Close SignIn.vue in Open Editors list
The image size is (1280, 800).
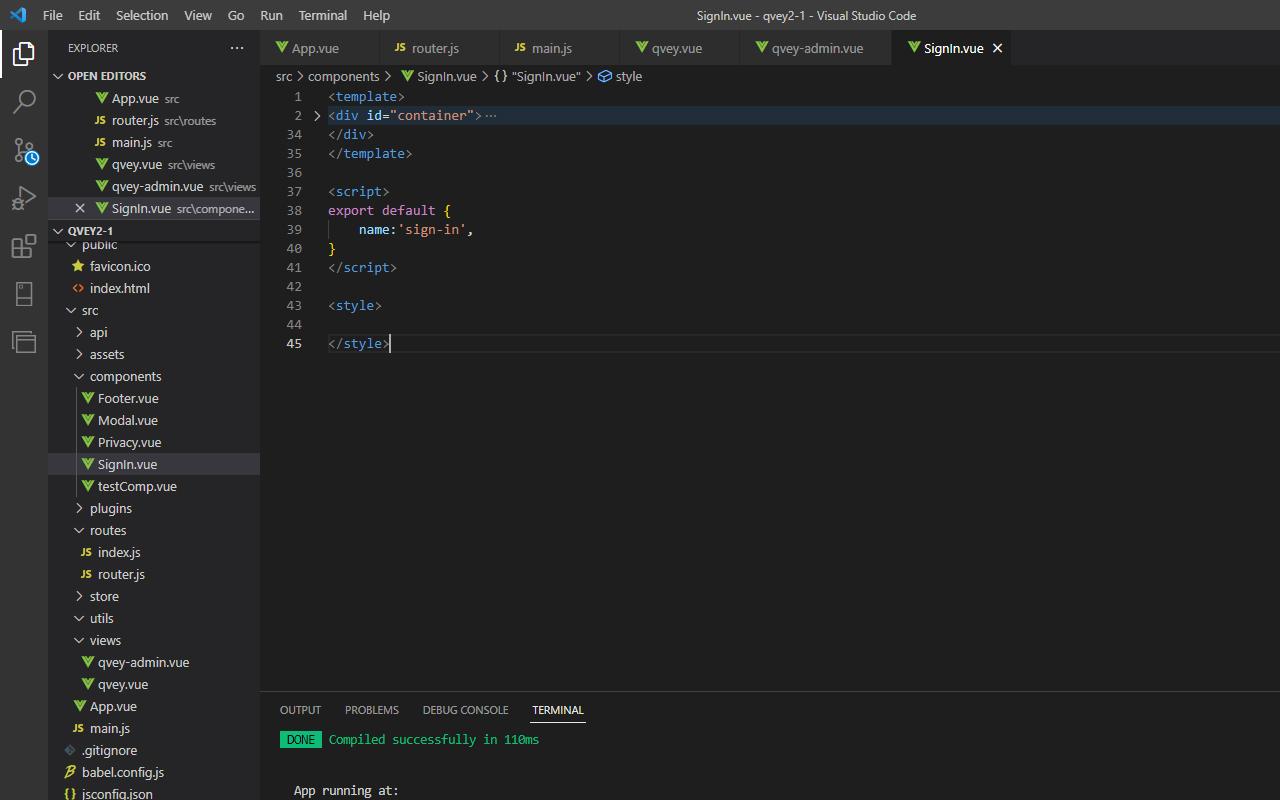[80, 208]
